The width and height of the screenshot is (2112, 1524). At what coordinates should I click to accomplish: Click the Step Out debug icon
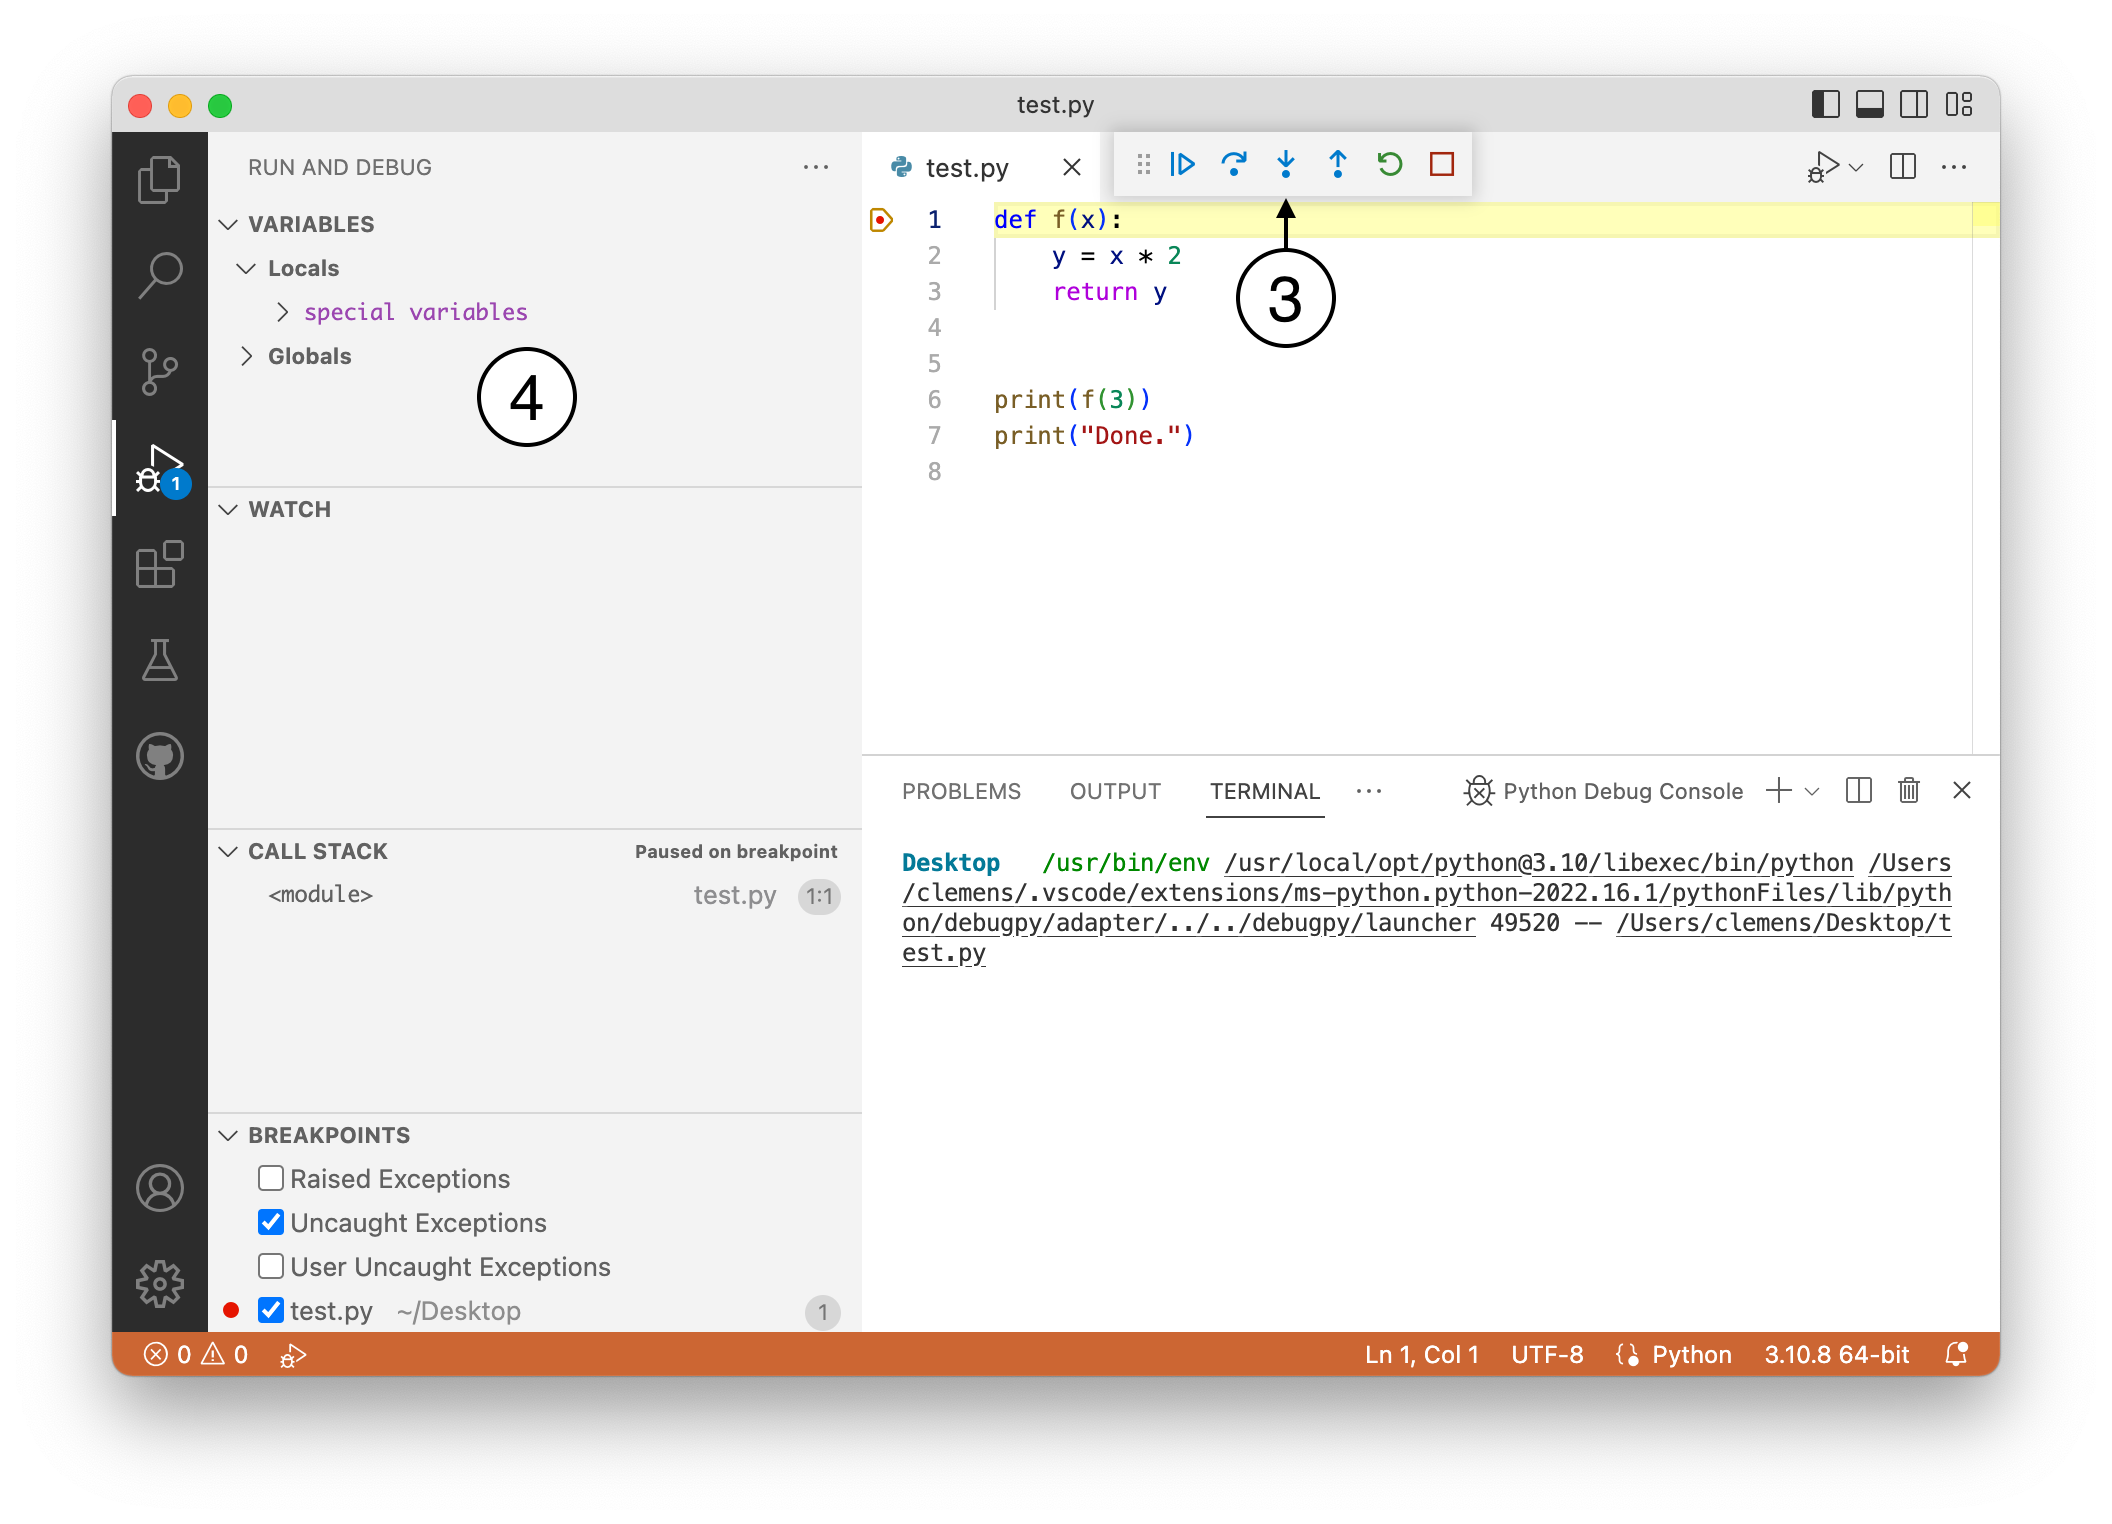tap(1338, 164)
